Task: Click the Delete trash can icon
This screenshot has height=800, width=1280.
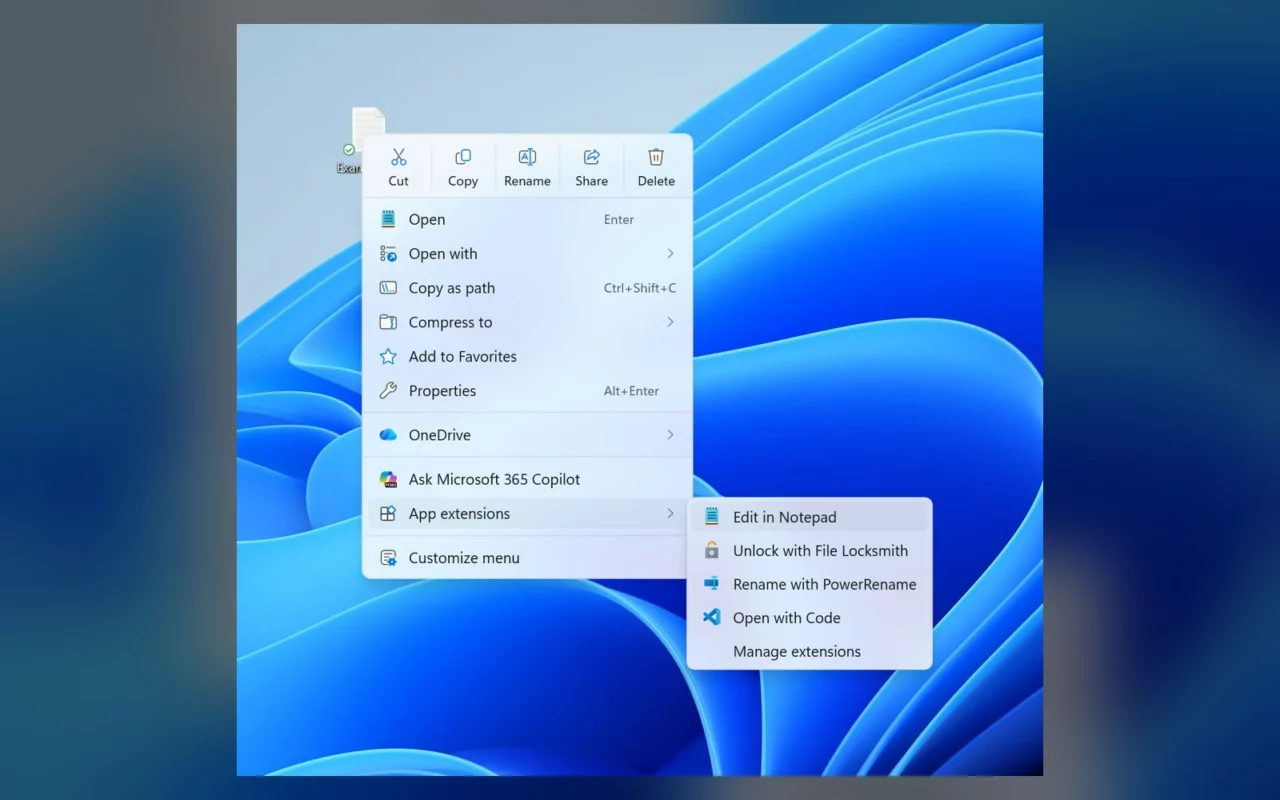Action: coord(656,157)
